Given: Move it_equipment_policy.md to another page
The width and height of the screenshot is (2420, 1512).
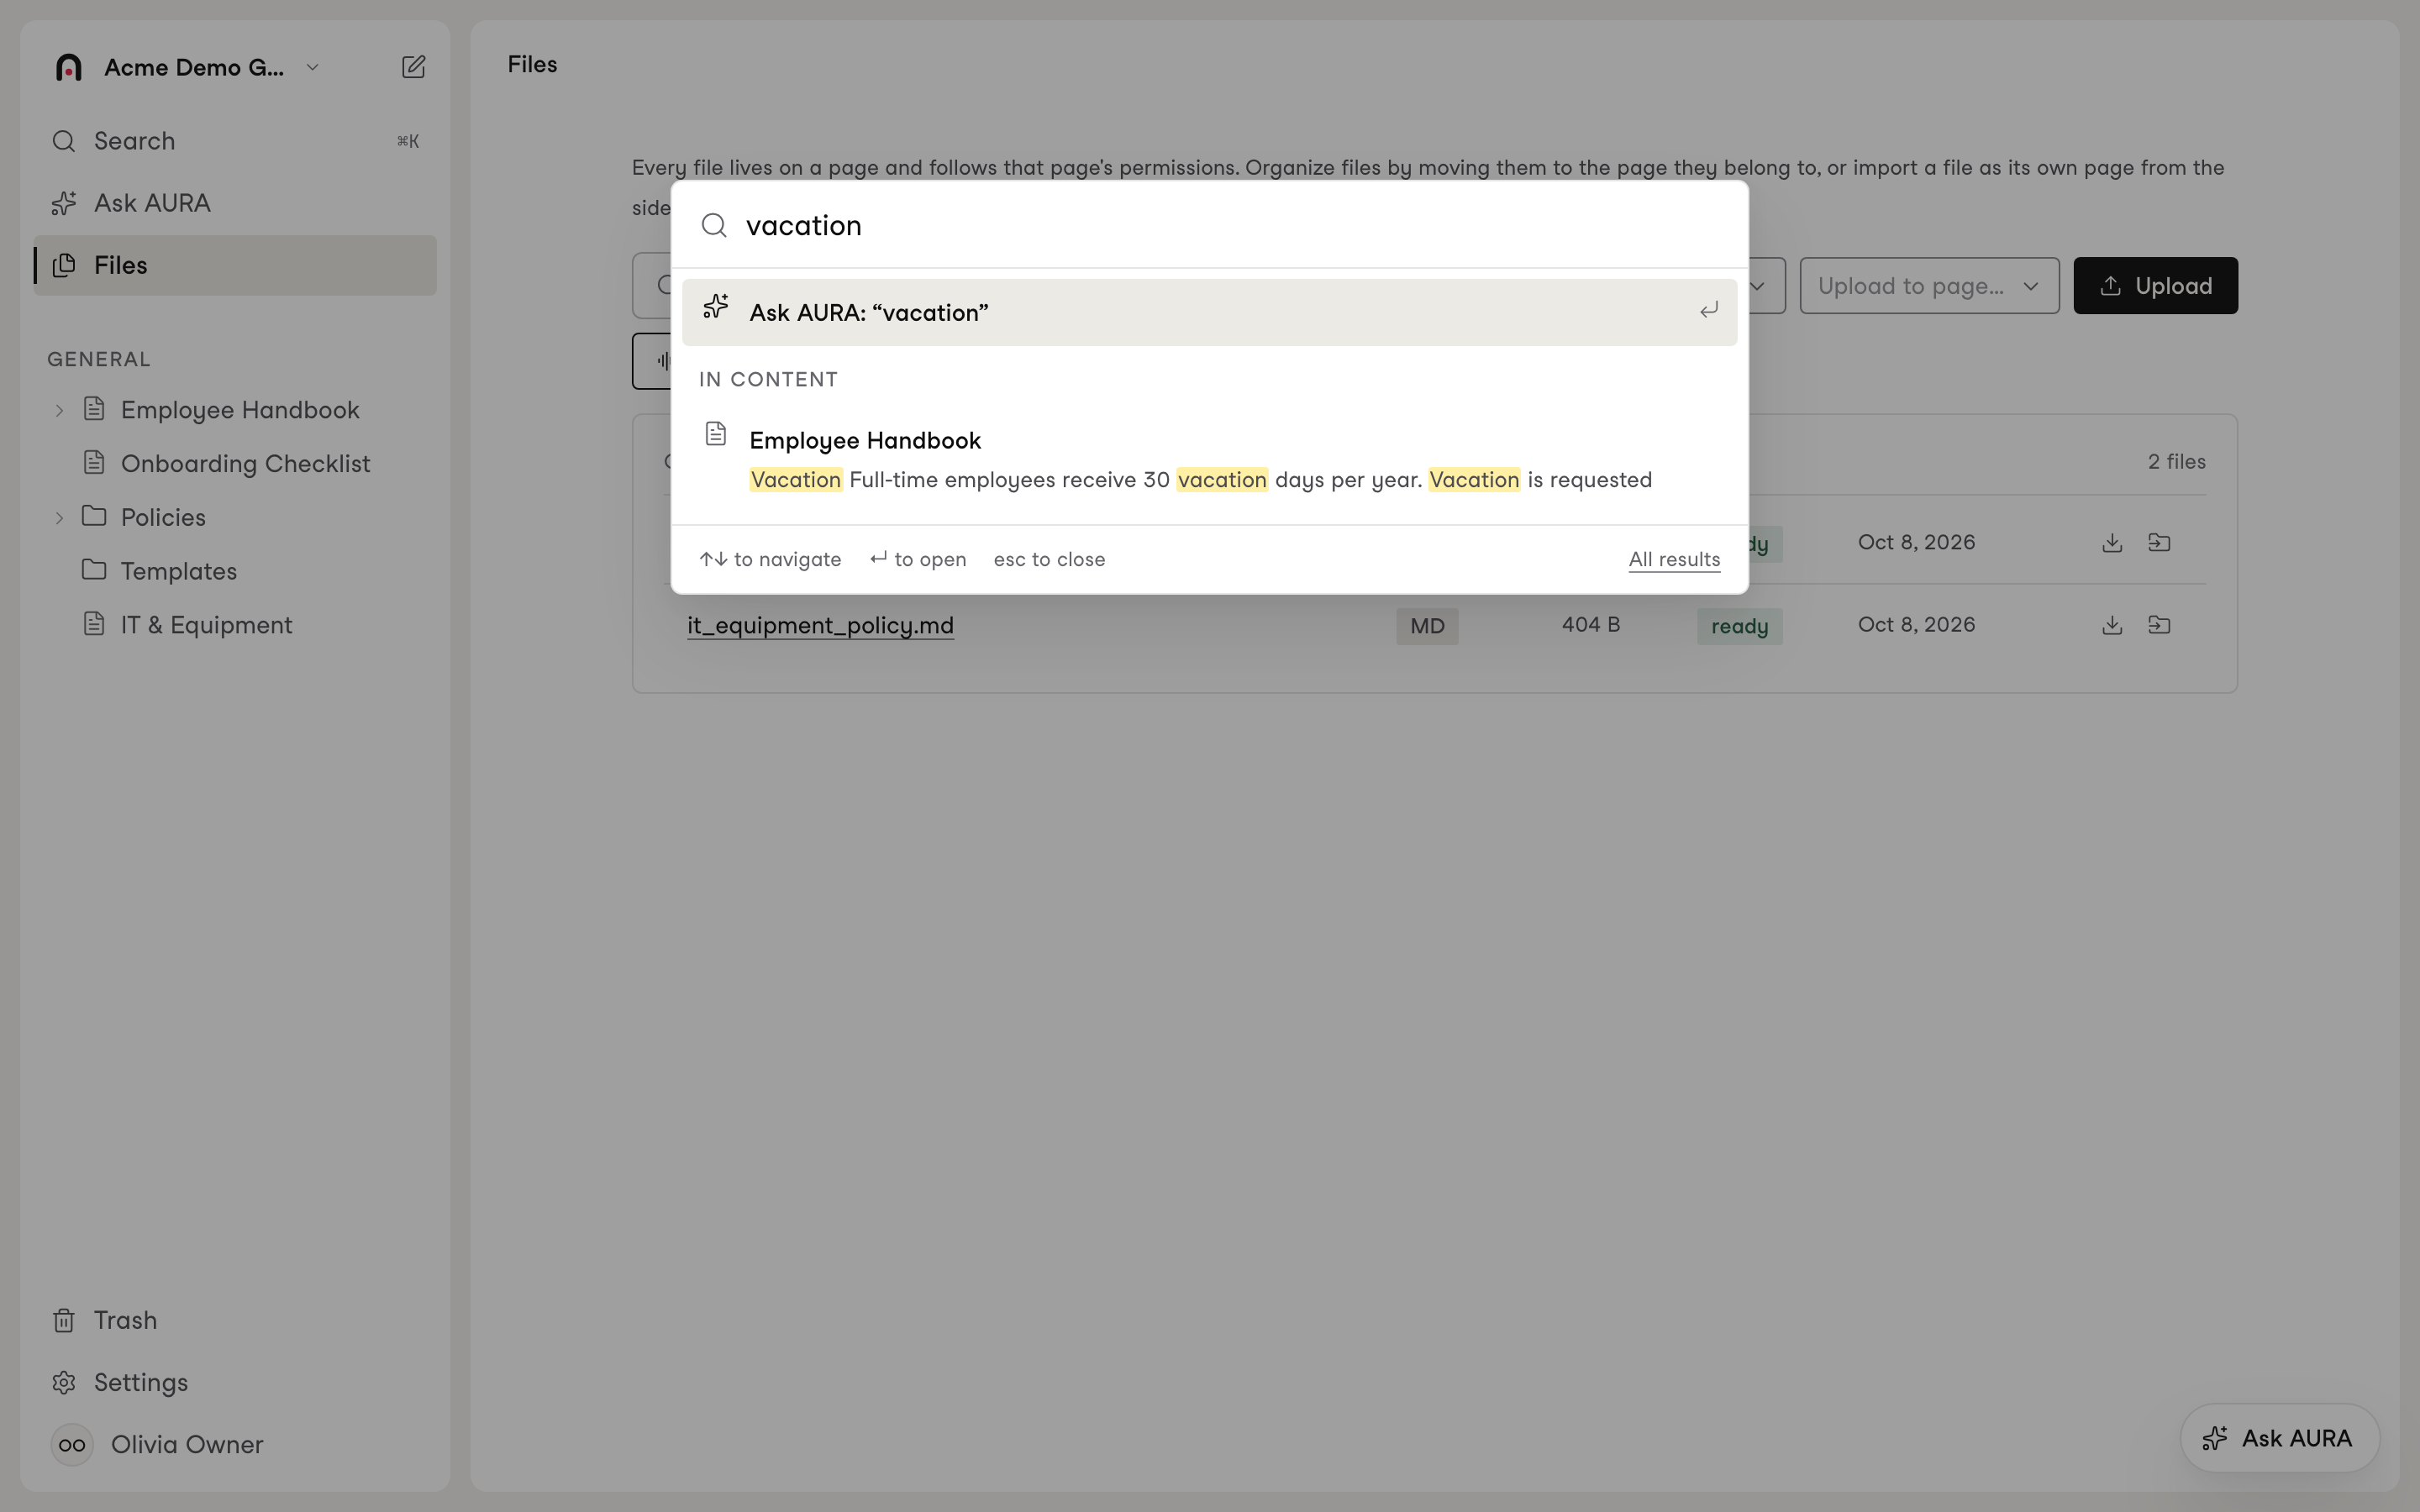Looking at the screenshot, I should point(2159,625).
